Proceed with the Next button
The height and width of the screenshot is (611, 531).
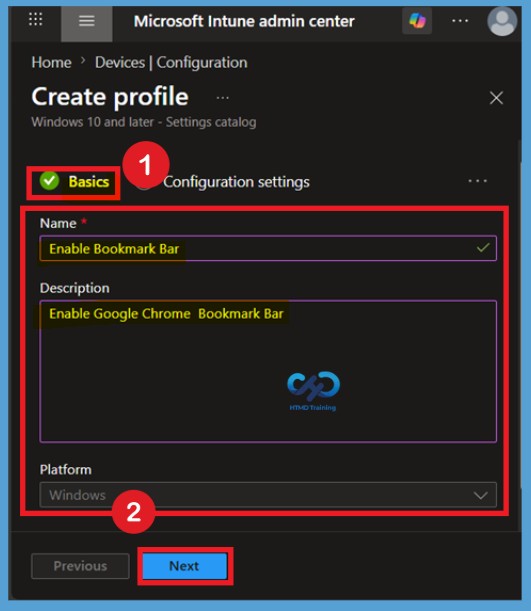[185, 566]
